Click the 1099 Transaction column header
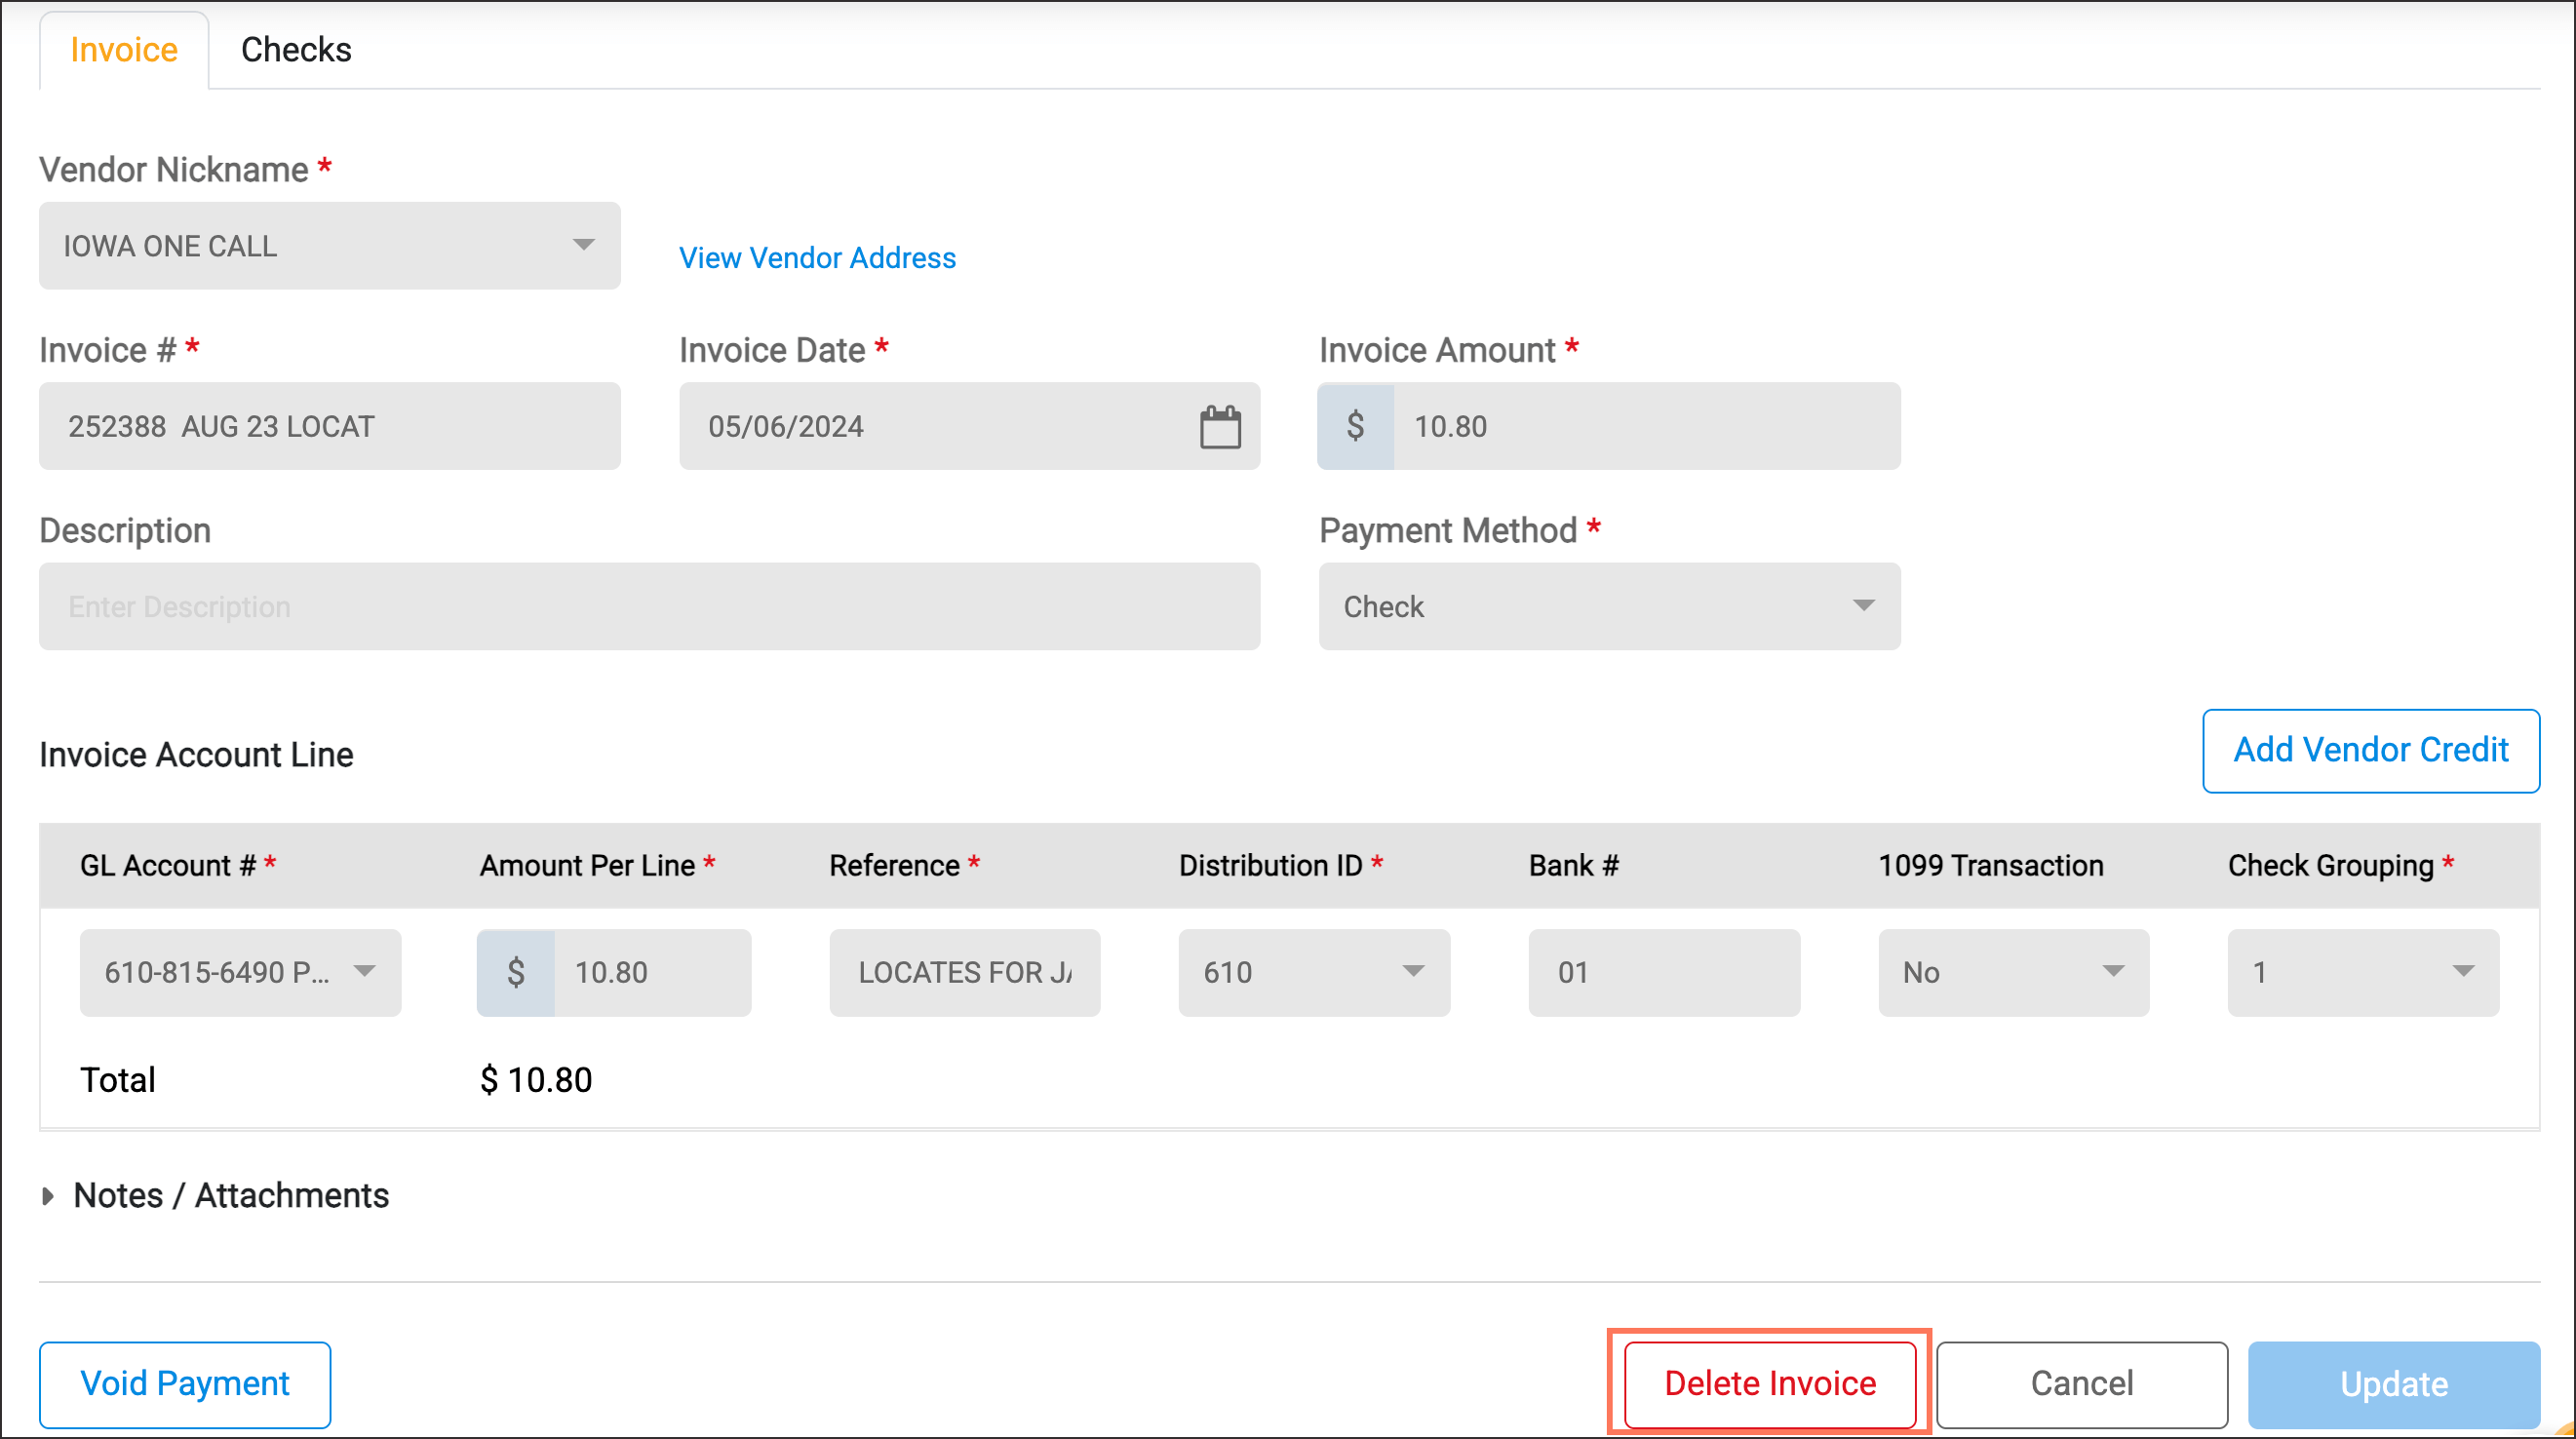This screenshot has height=1439, width=2576. click(x=1990, y=866)
